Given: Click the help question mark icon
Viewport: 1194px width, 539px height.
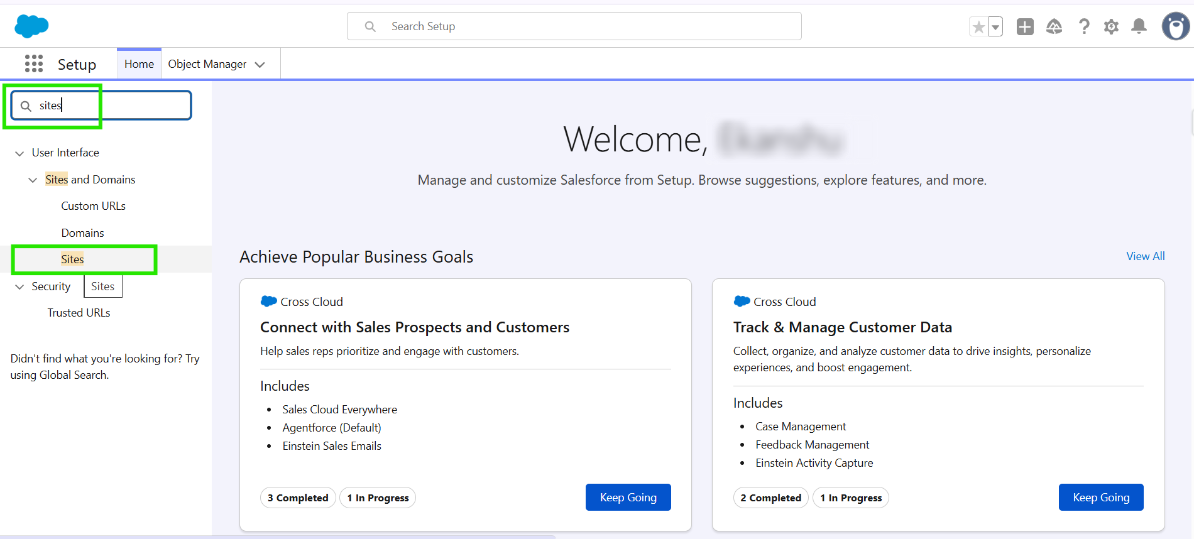Looking at the screenshot, I should pyautogui.click(x=1083, y=27).
